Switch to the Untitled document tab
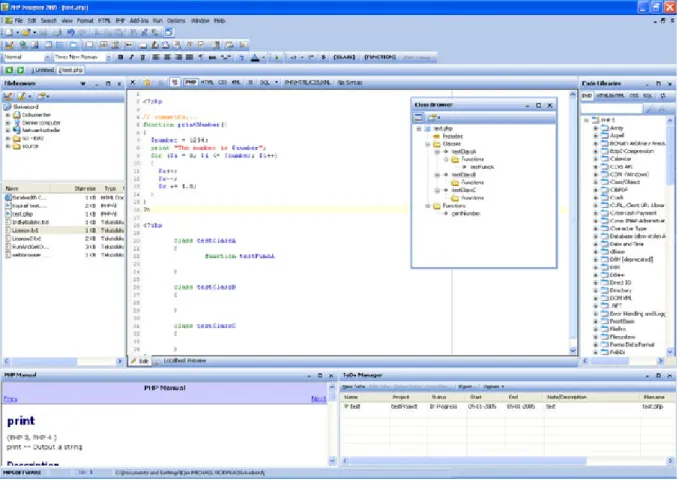The width and height of the screenshot is (679, 481). point(42,70)
